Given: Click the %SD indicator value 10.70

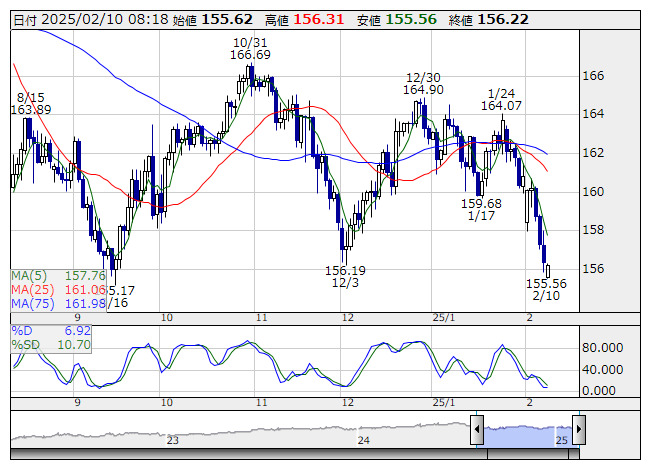Looking at the screenshot, I should click(x=74, y=345).
